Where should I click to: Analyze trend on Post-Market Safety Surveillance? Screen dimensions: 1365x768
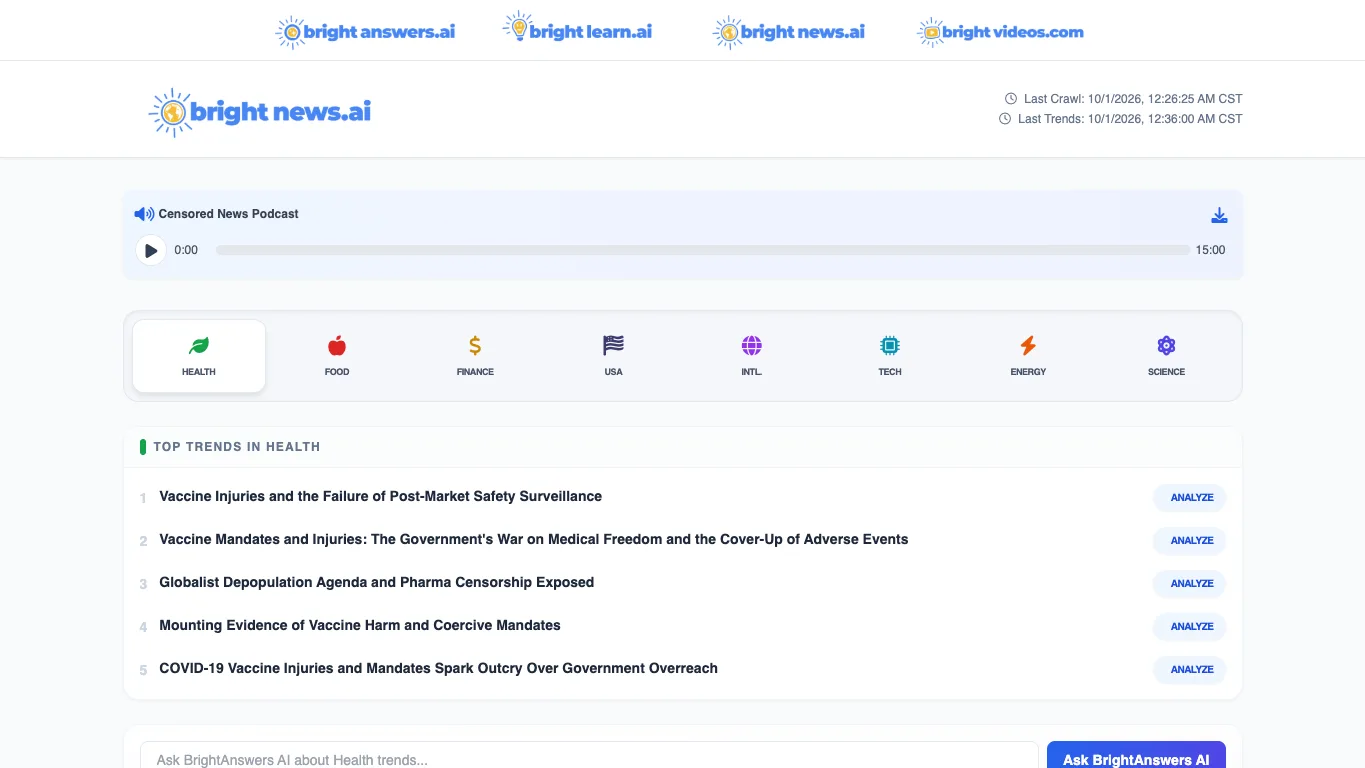1191,497
